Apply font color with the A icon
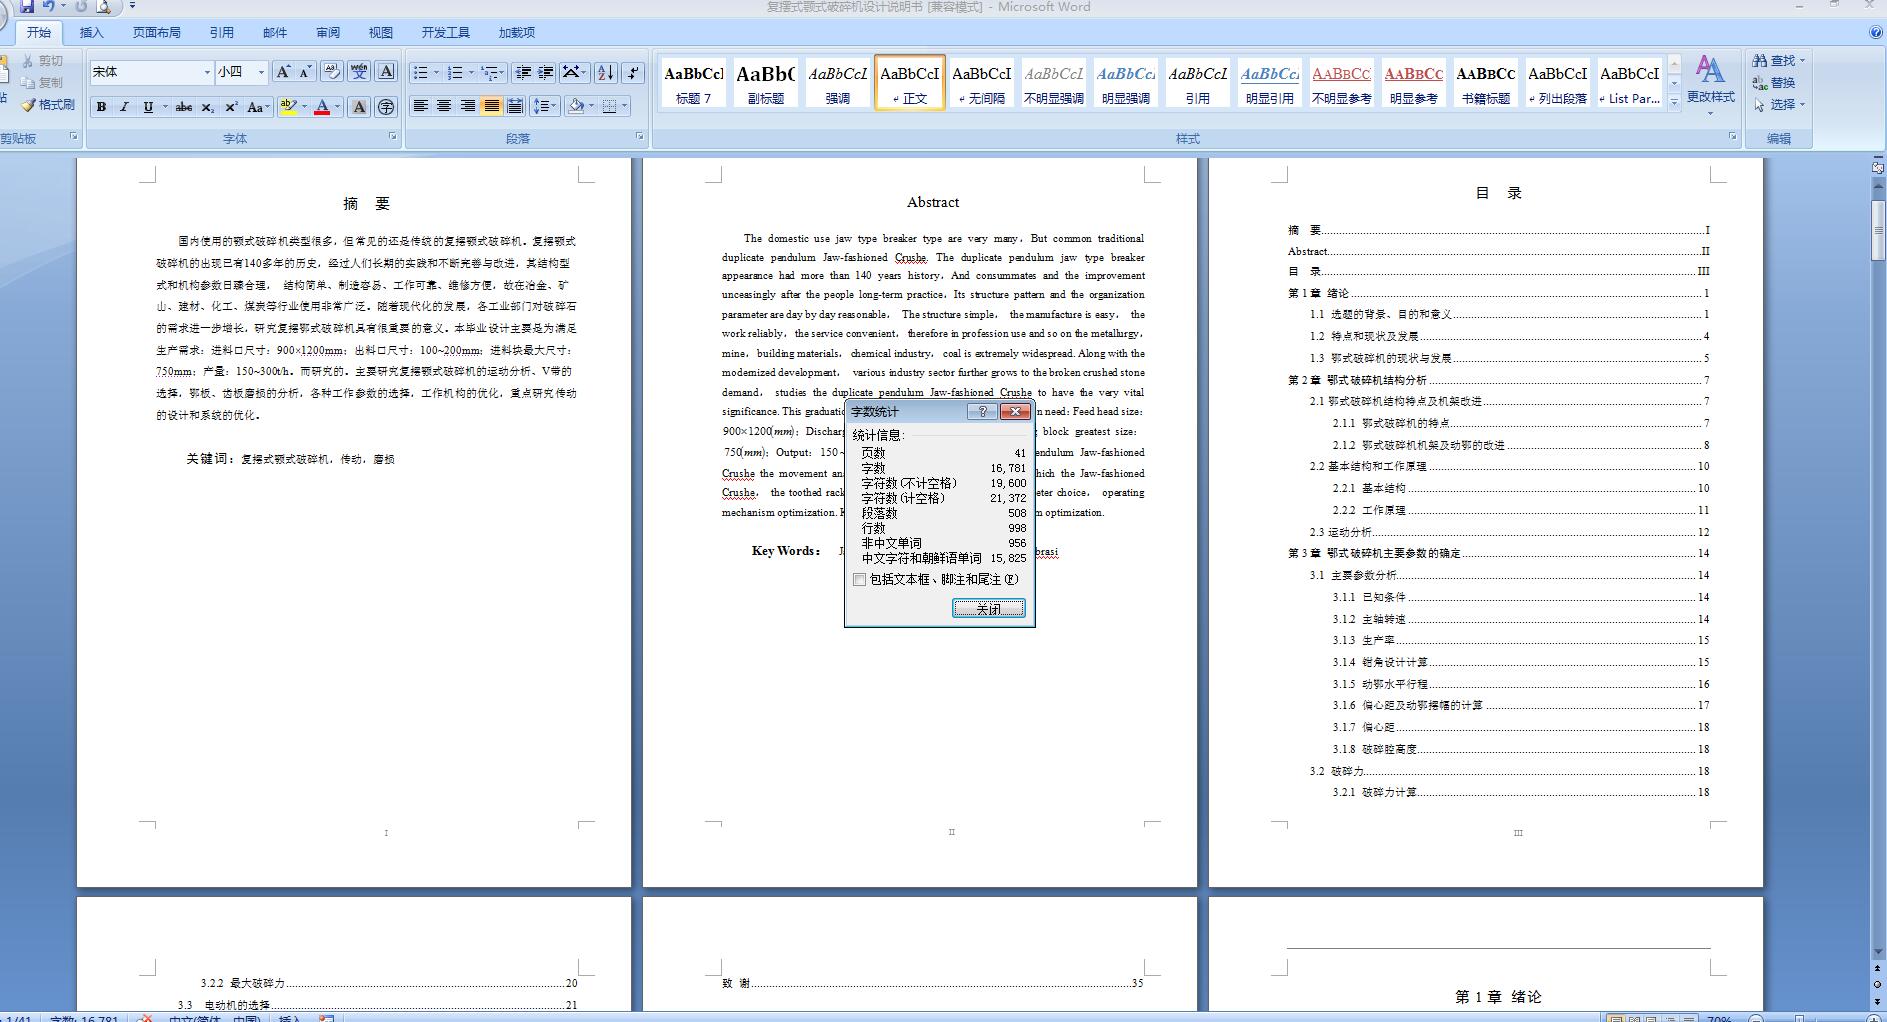Screen dimensions: 1887x1022 [x=321, y=106]
